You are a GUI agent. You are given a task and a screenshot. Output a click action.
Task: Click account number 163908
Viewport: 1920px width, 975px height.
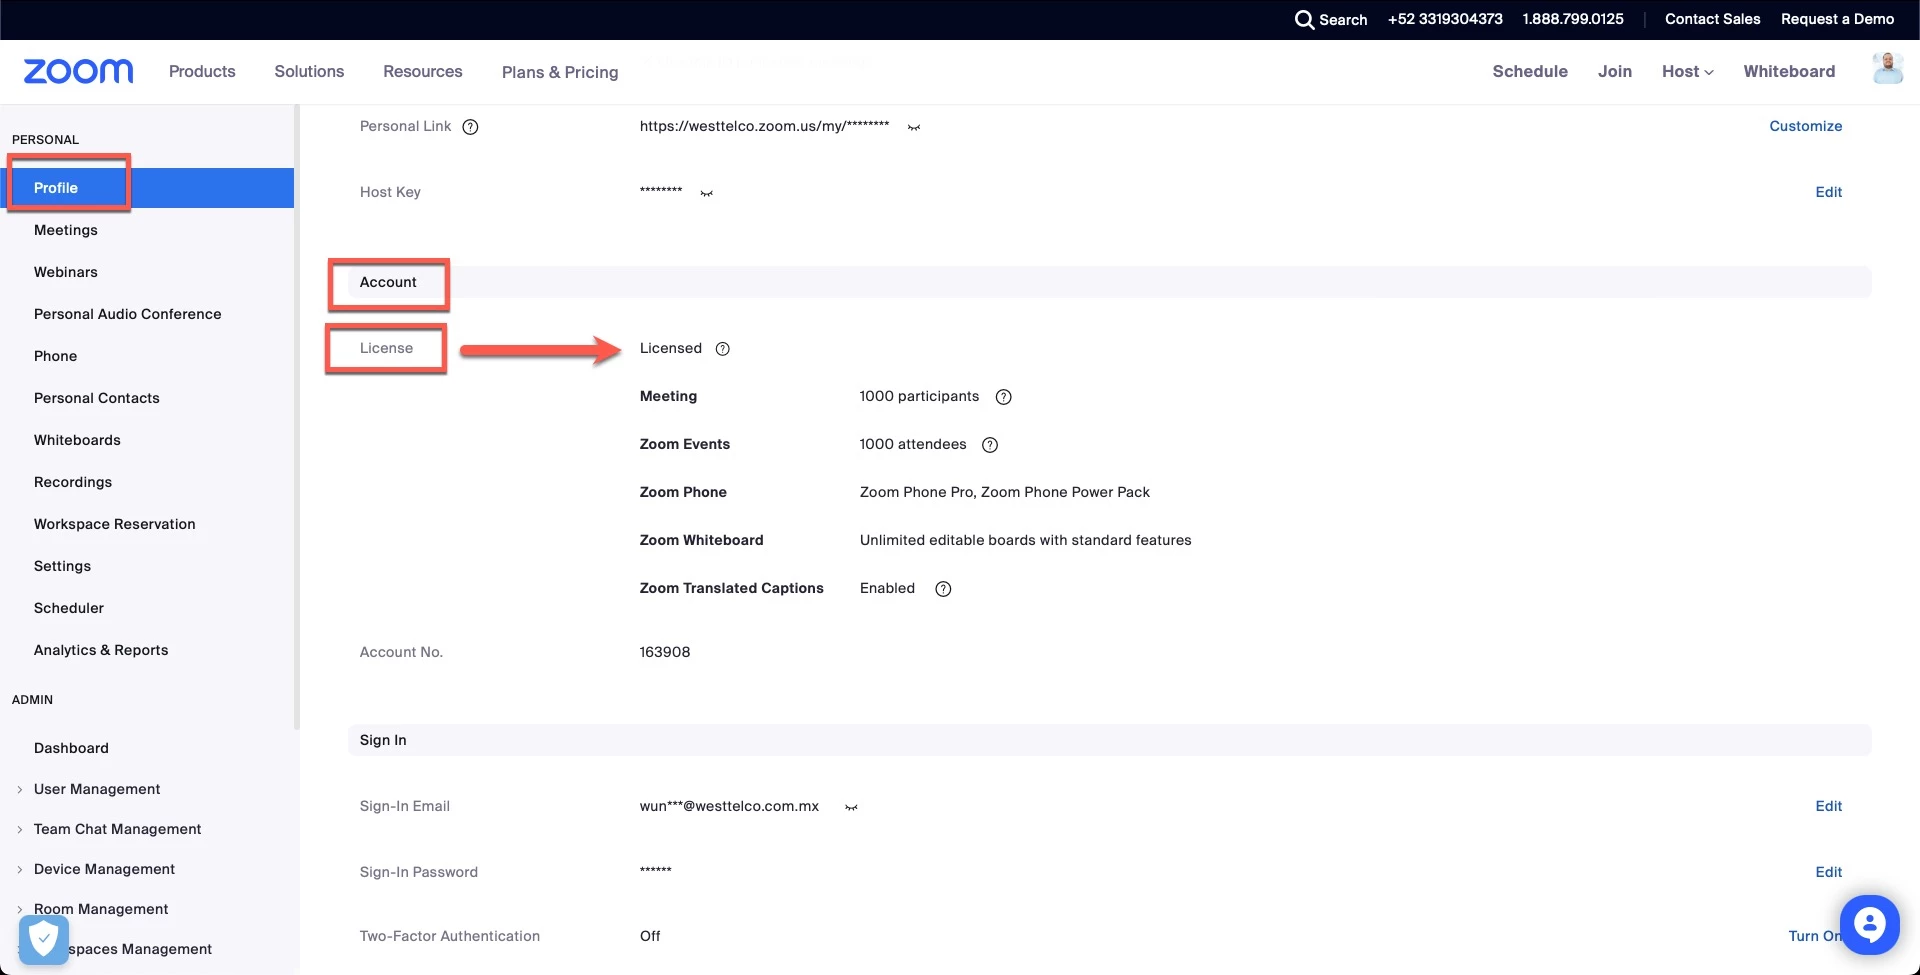(x=665, y=652)
